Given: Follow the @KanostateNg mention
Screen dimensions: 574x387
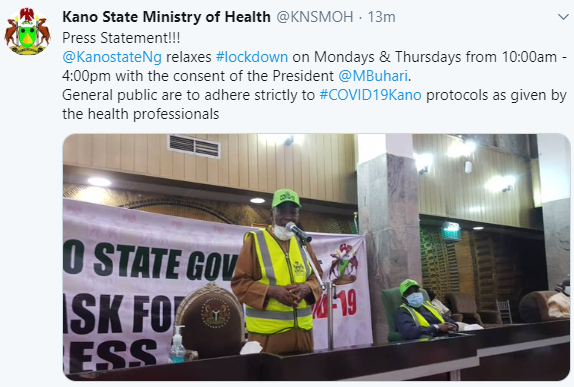Looking at the screenshot, I should pyautogui.click(x=112, y=57).
